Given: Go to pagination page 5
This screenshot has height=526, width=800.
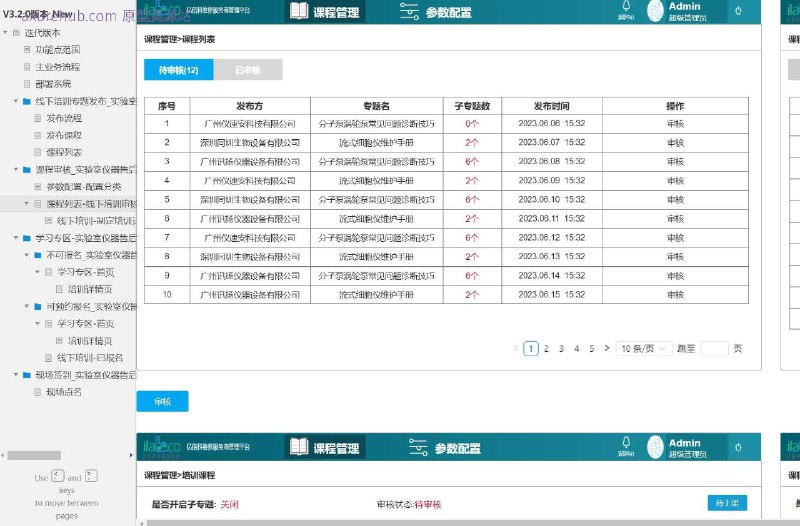Looking at the screenshot, I should 592,348.
